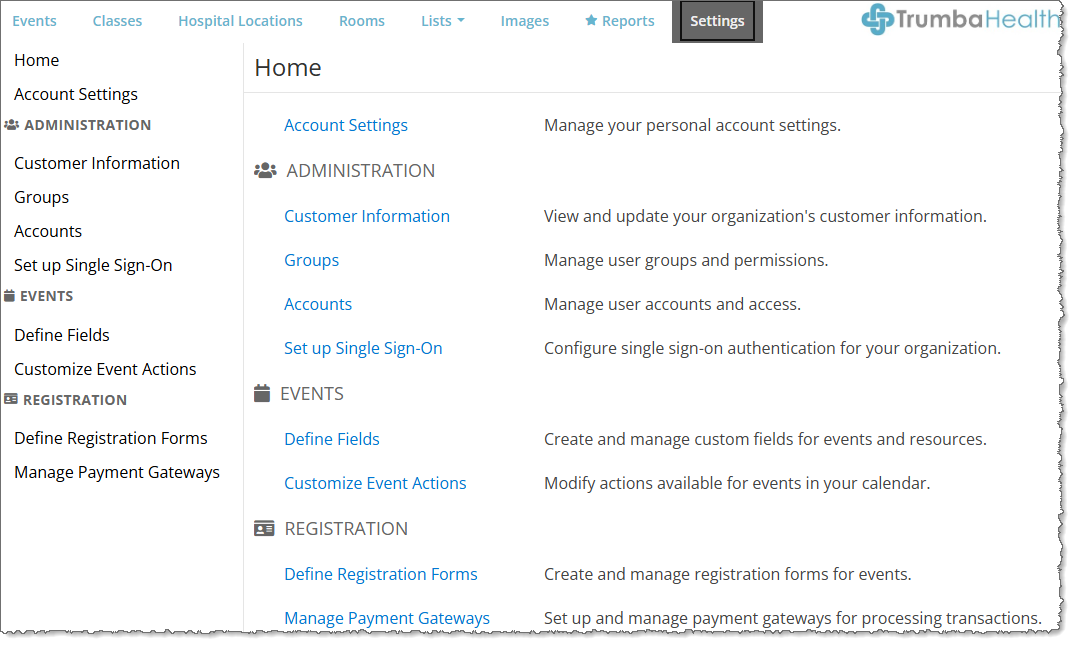This screenshot has width=1075, height=645.
Task: Click the TrumbaHealth logo
Action: tap(957, 18)
